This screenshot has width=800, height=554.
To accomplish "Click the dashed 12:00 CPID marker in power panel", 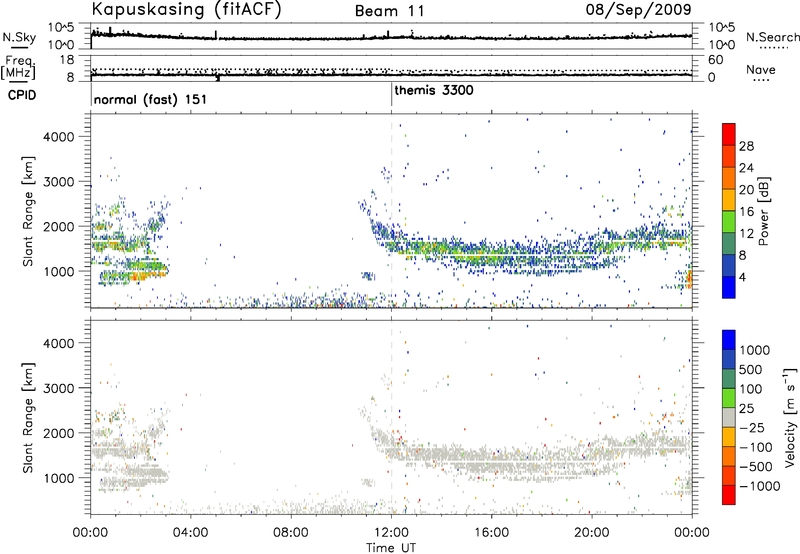I will tap(392, 211).
